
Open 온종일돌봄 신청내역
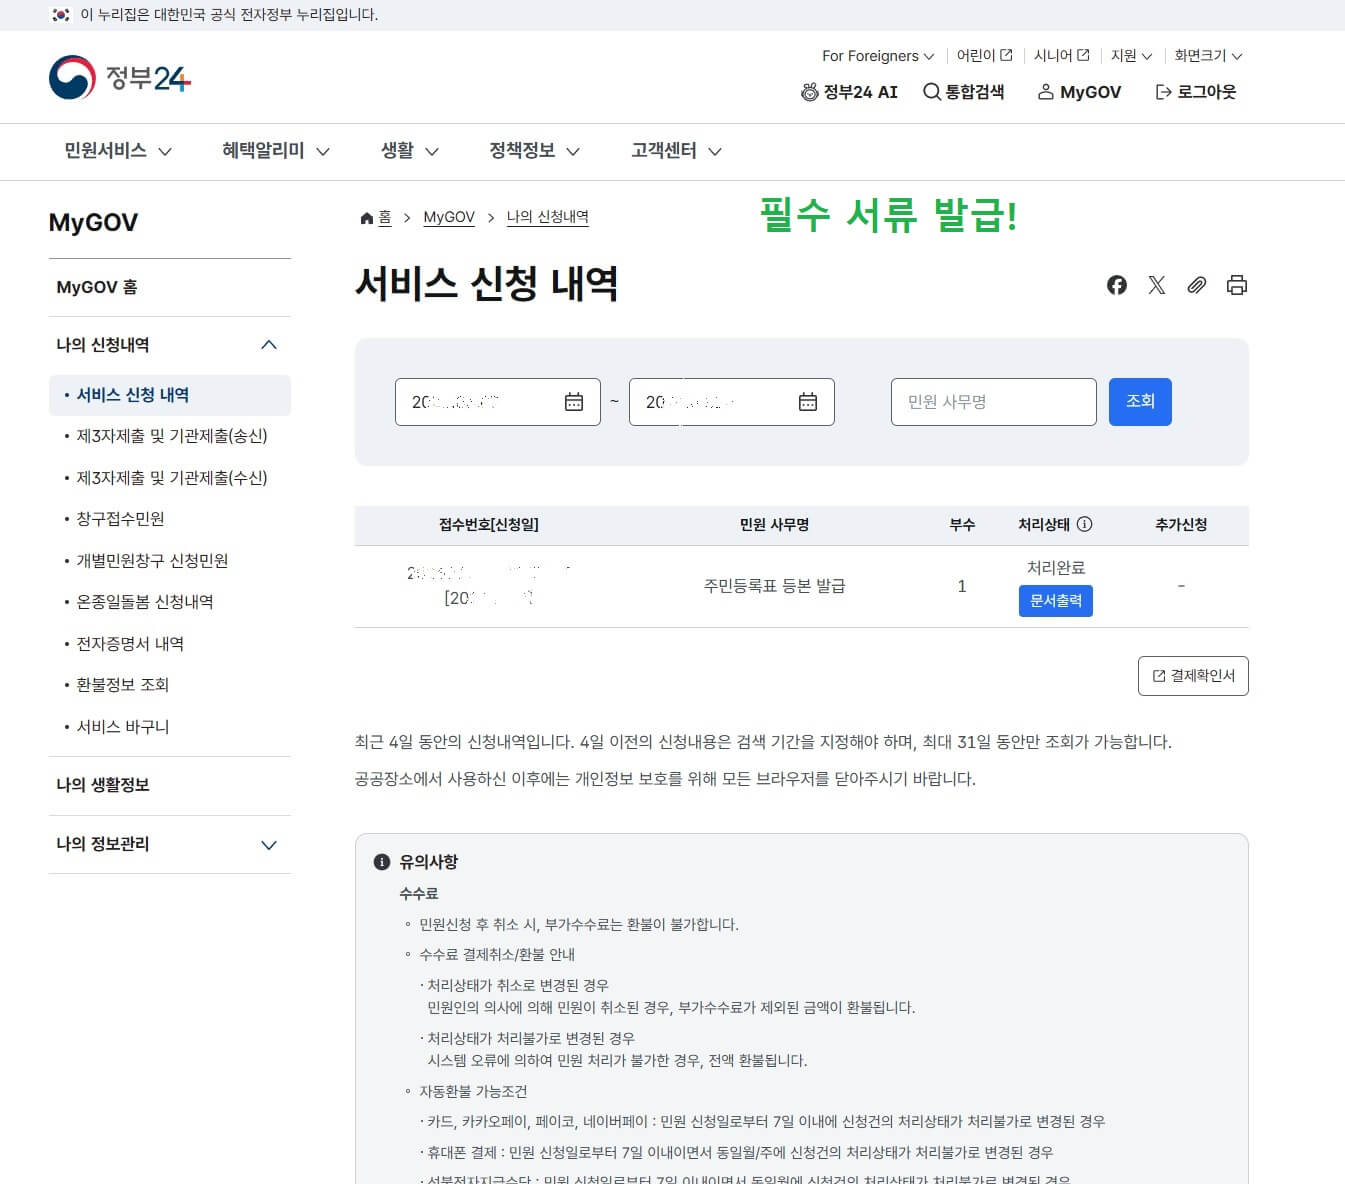[x=144, y=602]
